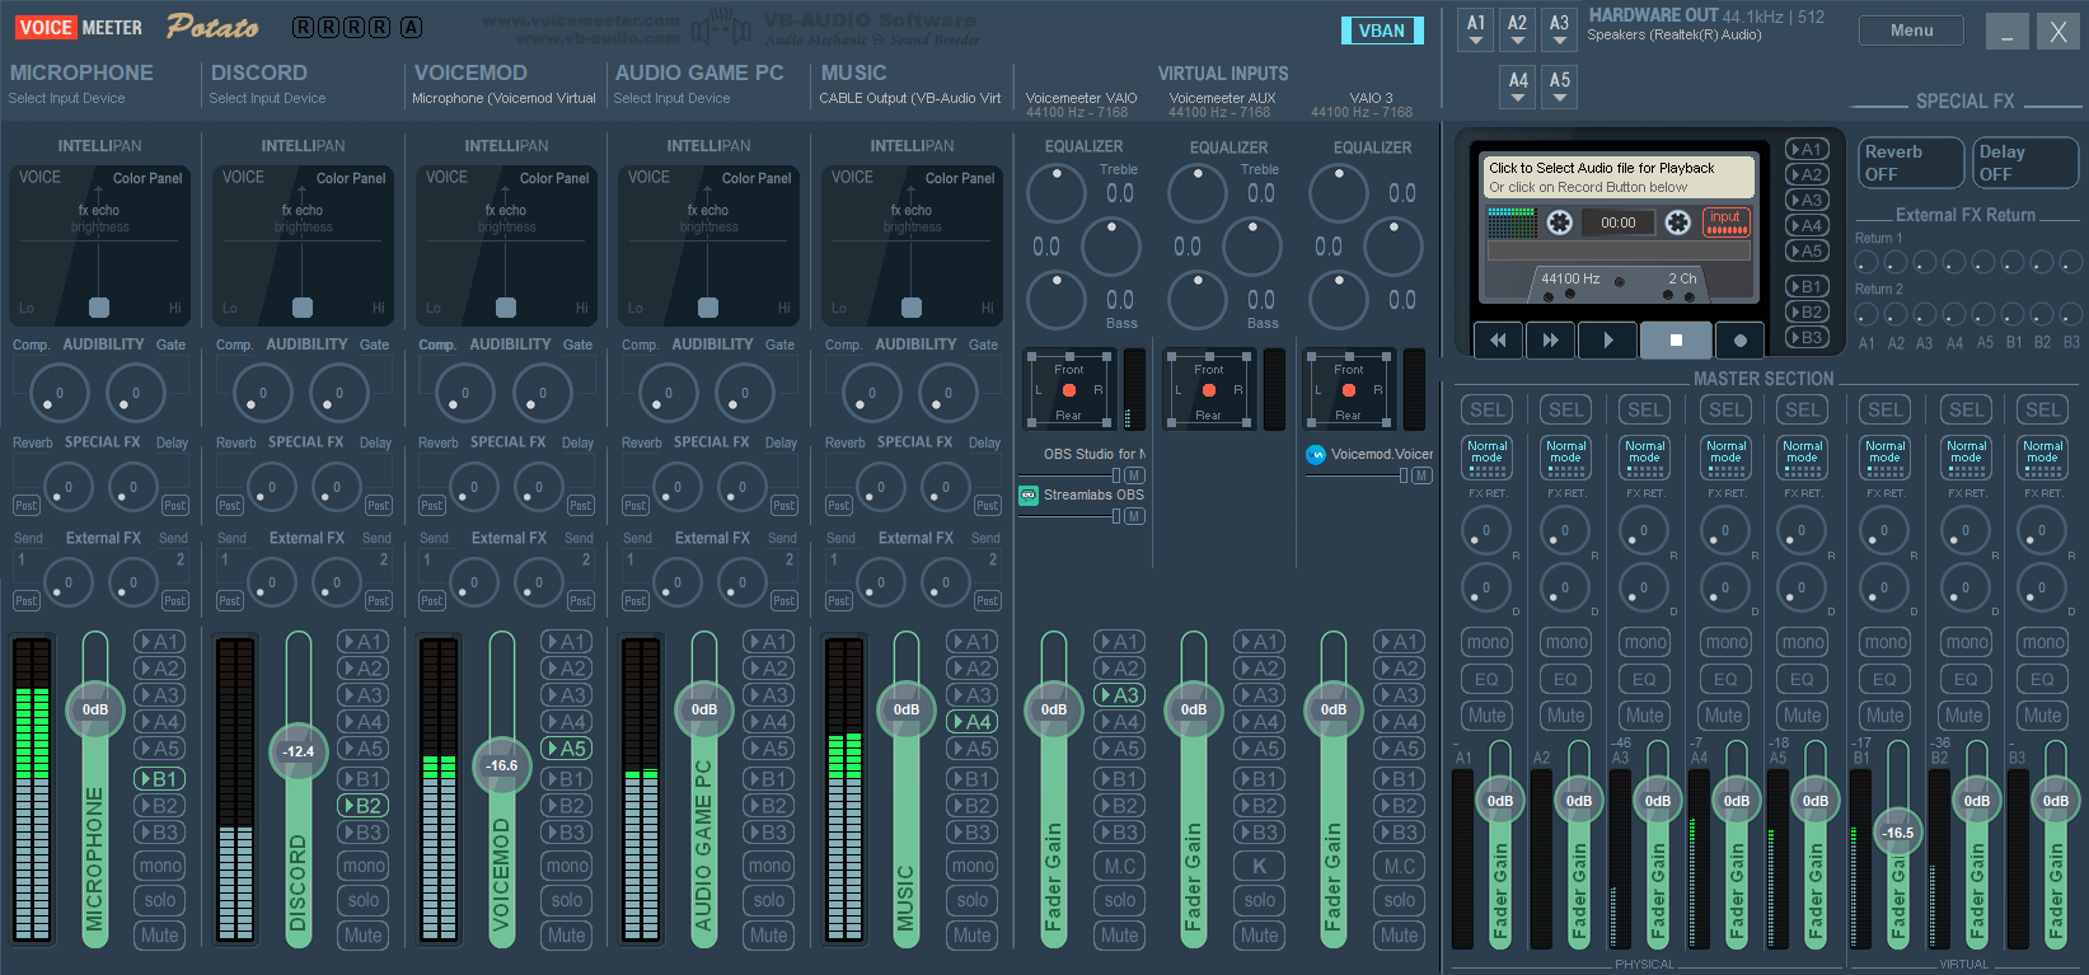Toggle B1 routing on MICROPHONE strip
The height and width of the screenshot is (975, 2089).
point(160,778)
